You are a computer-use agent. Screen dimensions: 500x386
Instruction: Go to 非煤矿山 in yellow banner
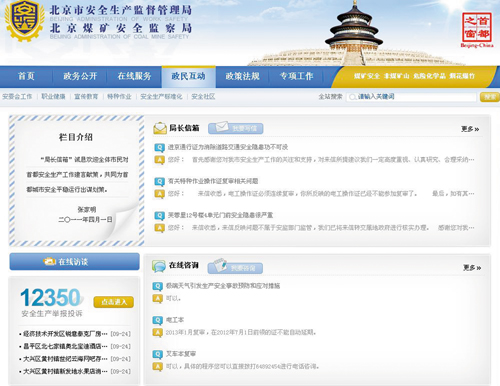click(x=396, y=76)
